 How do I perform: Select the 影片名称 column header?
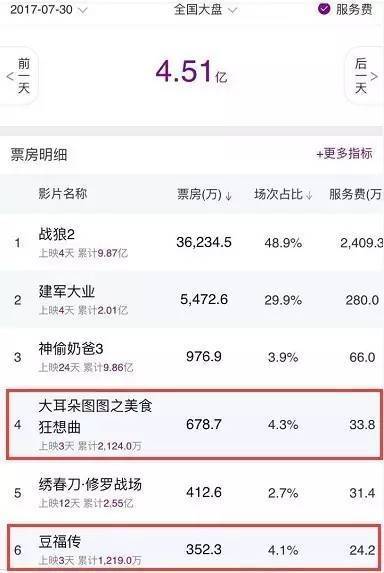tap(63, 194)
